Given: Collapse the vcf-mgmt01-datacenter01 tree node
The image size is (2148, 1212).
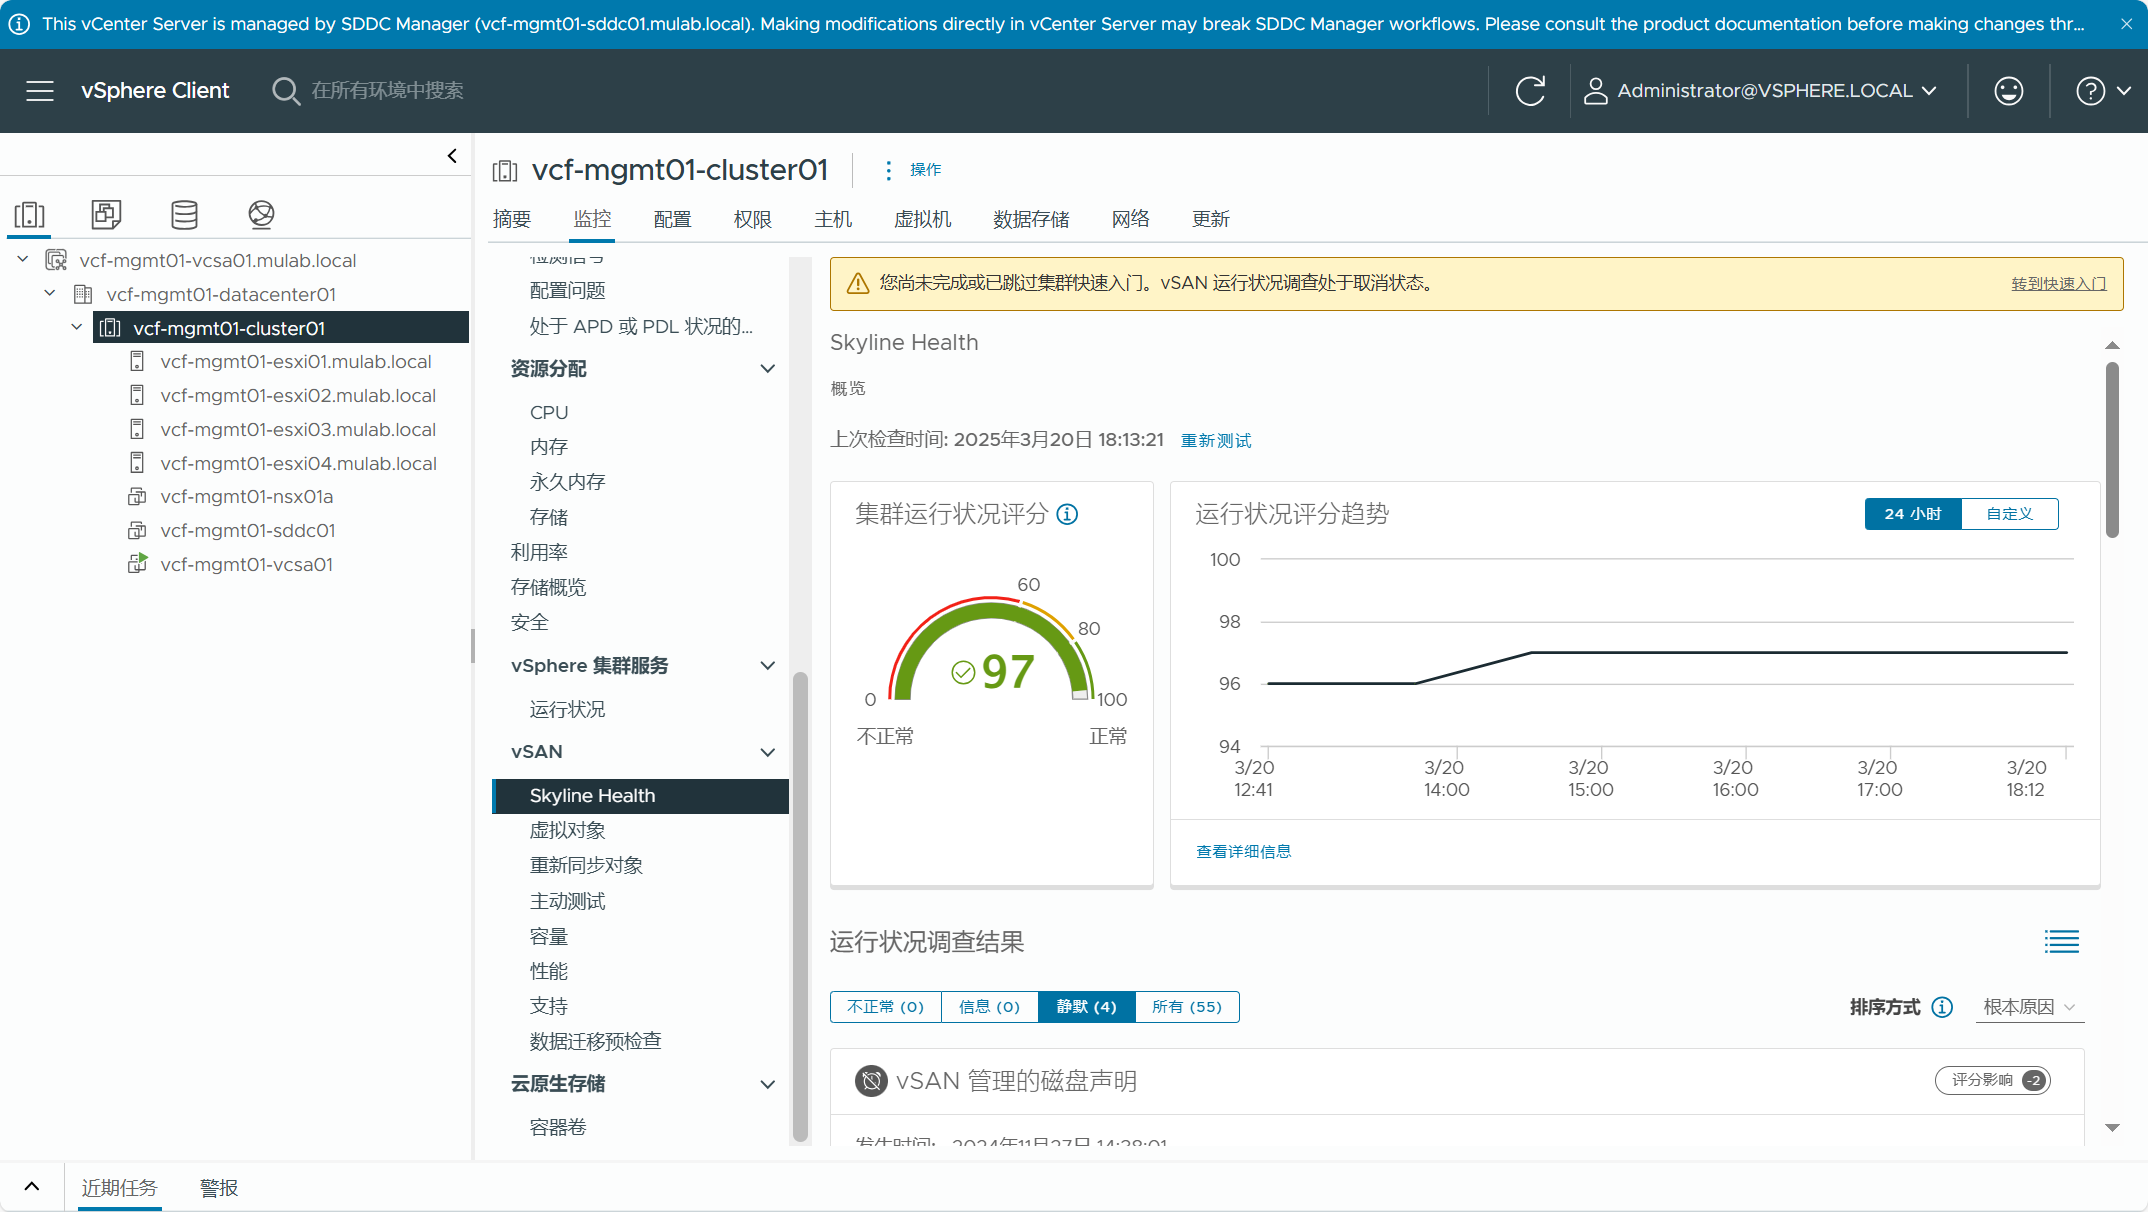Looking at the screenshot, I should coord(49,294).
